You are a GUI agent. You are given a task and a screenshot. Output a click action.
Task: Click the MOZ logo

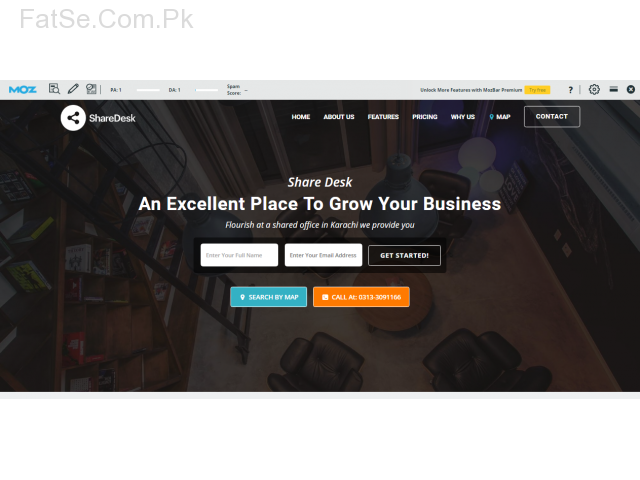(x=22, y=89)
